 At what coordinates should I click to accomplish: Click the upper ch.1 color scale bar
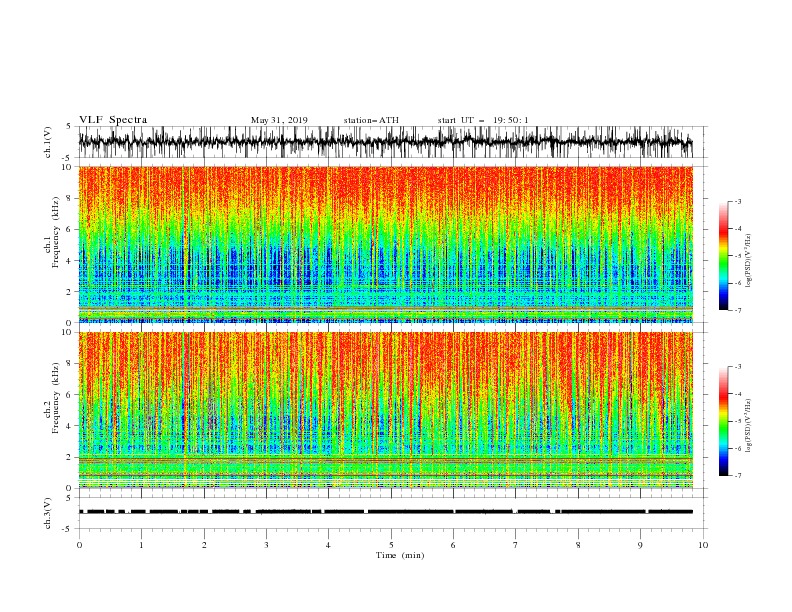723,256
